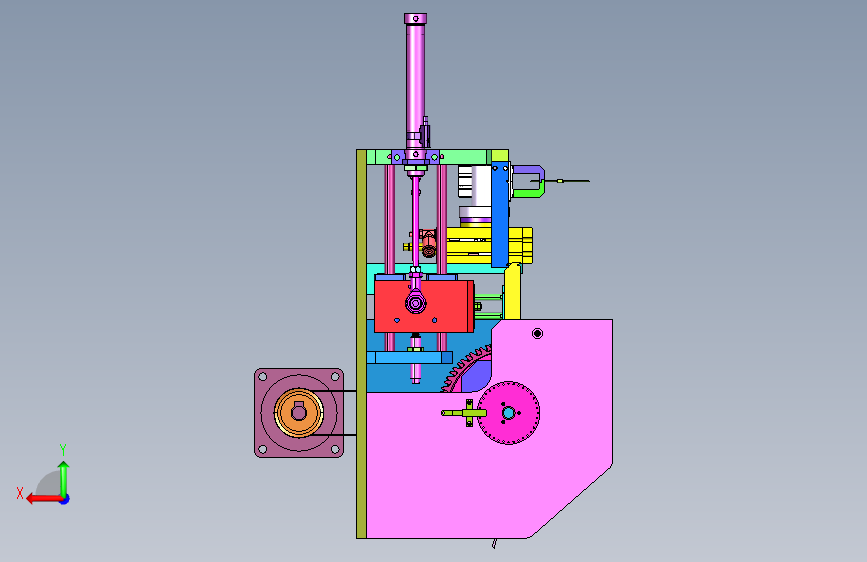Select the magenta toothed index disc
Image resolution: width=867 pixels, height=562 pixels.
(x=508, y=413)
